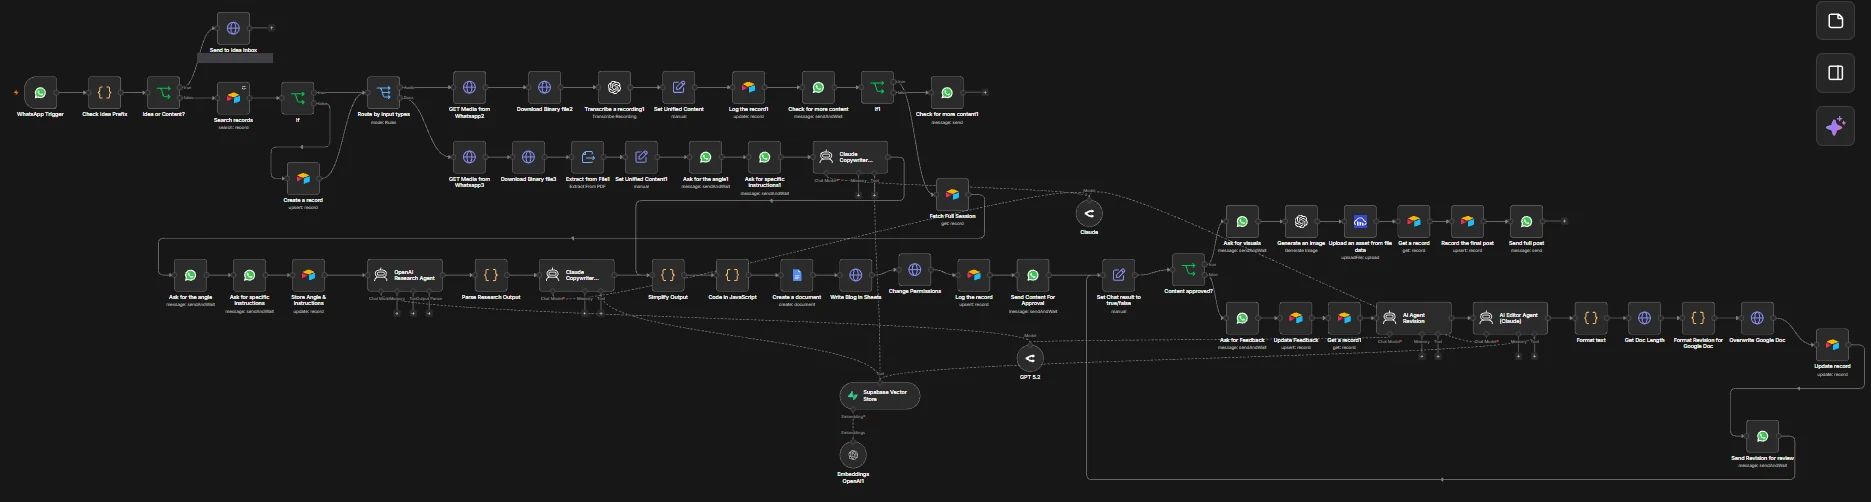Select the Download Binary file3 node
The height and width of the screenshot is (502, 1871).
[x=528, y=157]
